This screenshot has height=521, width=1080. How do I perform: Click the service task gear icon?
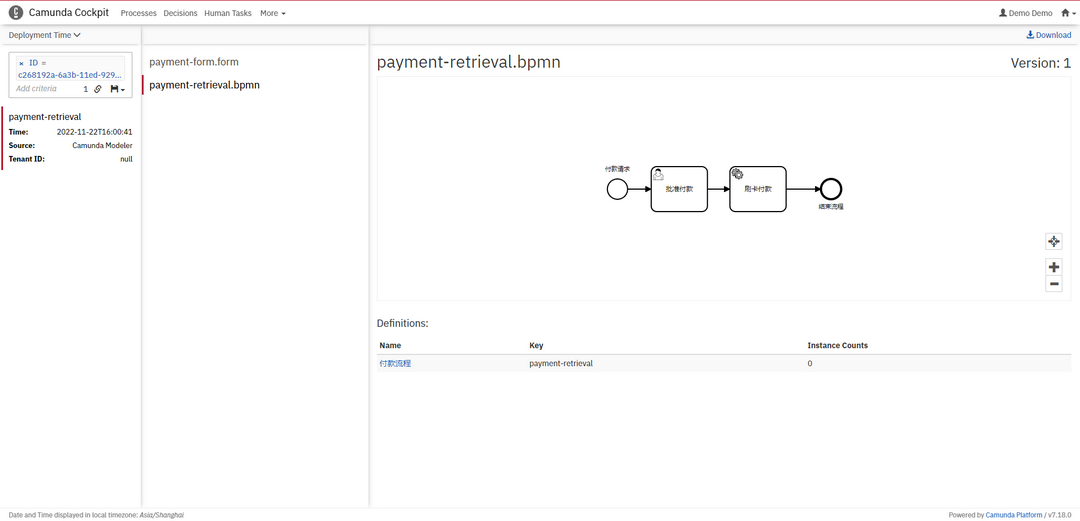(x=737, y=174)
